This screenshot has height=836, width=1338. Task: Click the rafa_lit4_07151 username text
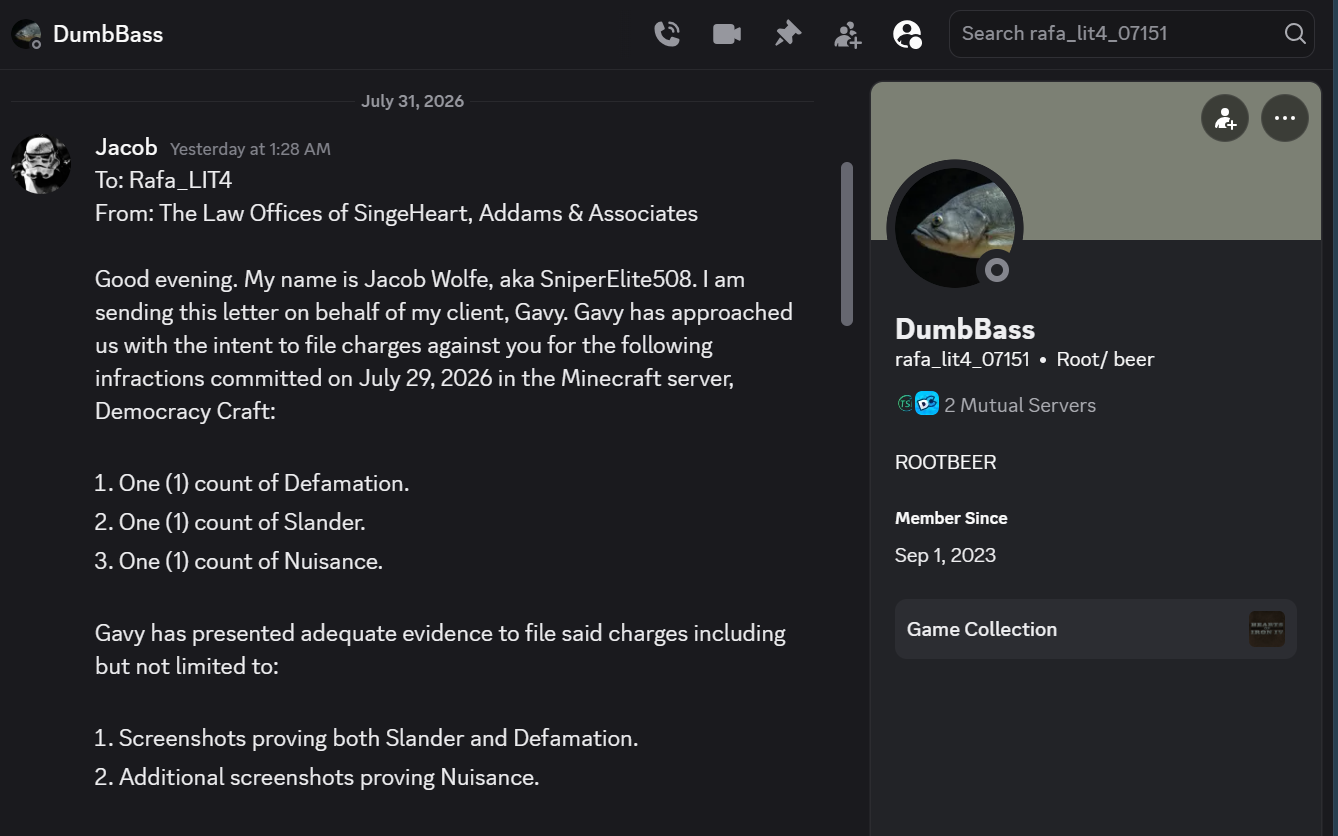pos(962,359)
